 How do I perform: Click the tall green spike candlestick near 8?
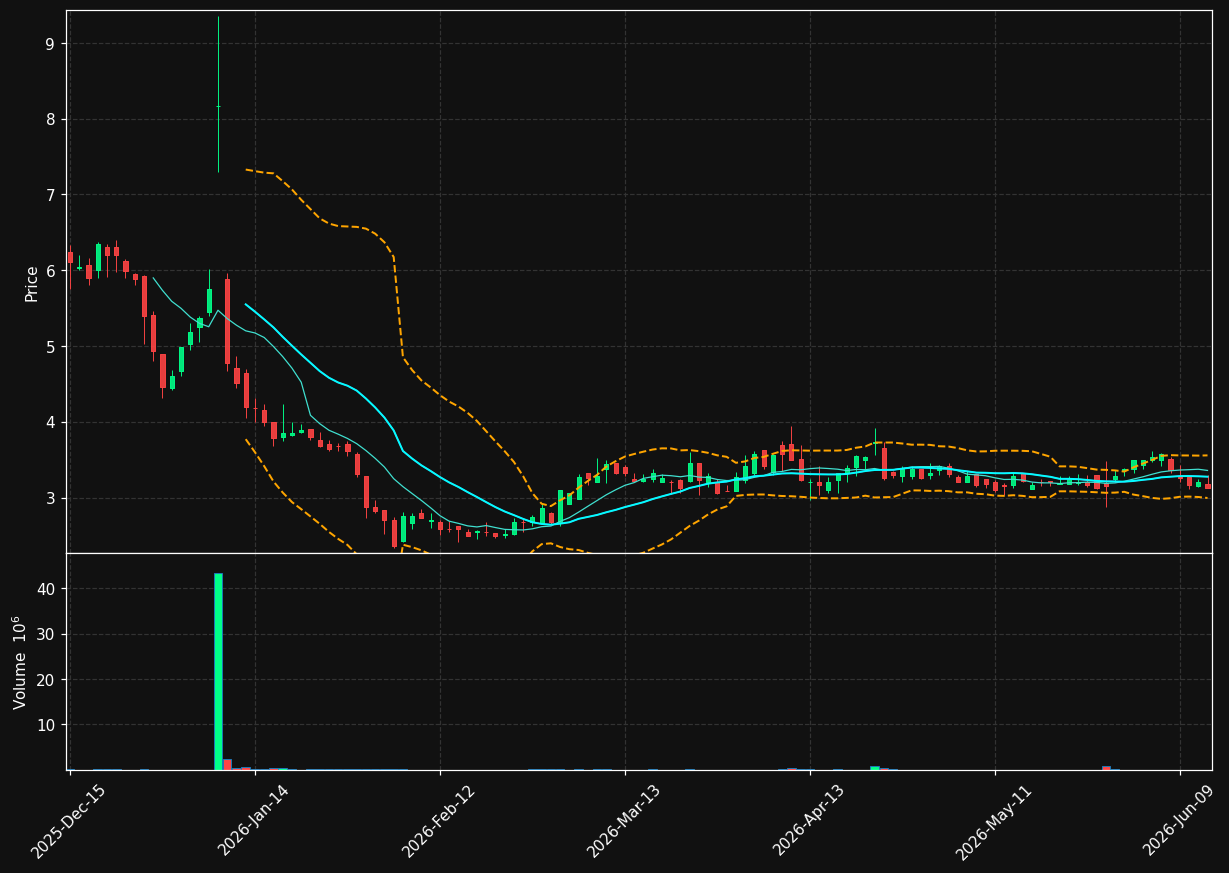pos(218,94)
